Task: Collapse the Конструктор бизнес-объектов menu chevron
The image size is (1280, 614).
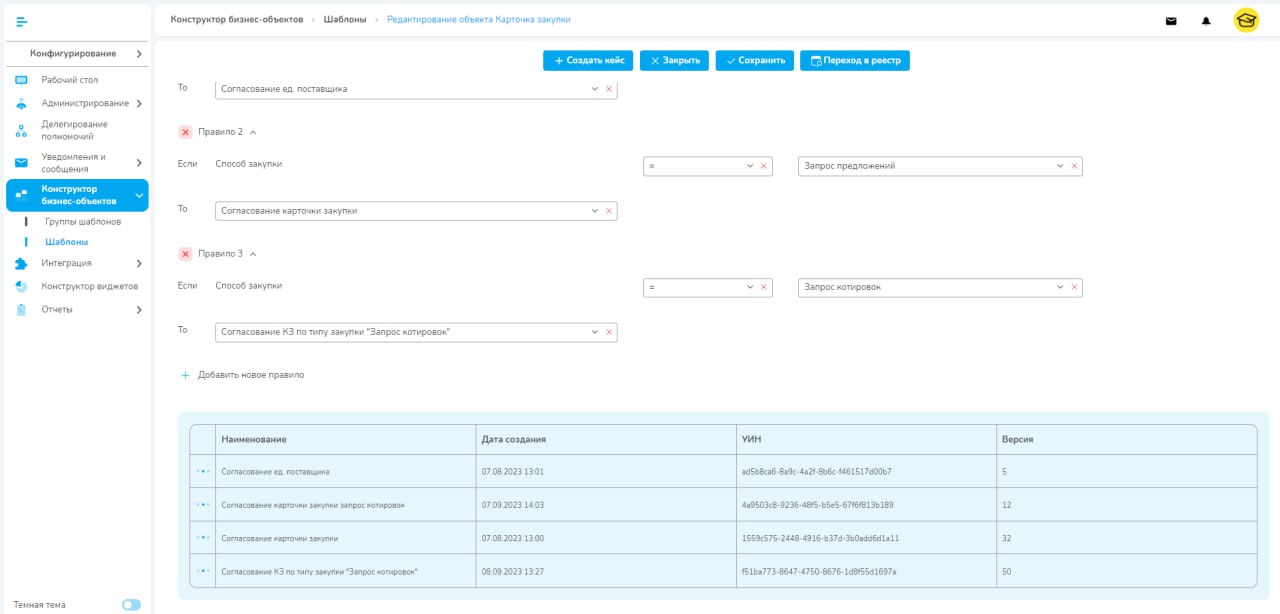Action: (x=139, y=195)
